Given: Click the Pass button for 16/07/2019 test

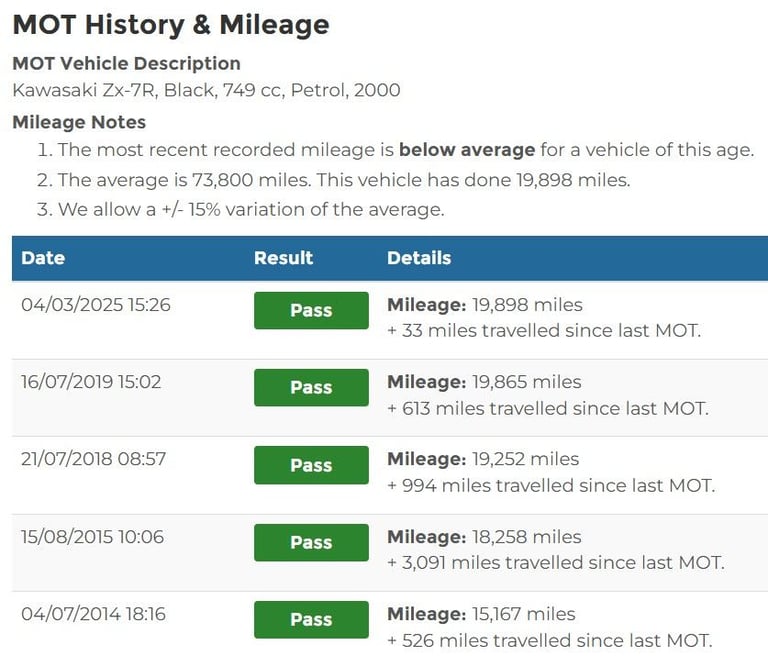Looking at the screenshot, I should (x=311, y=387).
